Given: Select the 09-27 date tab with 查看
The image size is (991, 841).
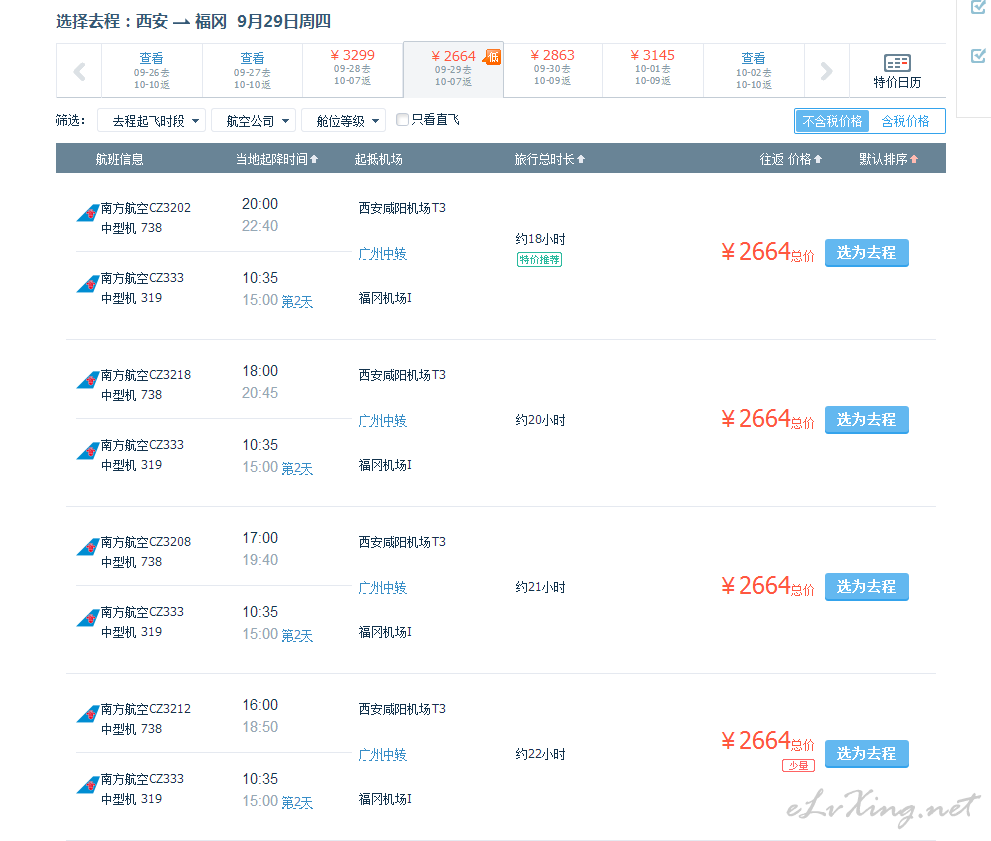Looking at the screenshot, I should pos(252,70).
